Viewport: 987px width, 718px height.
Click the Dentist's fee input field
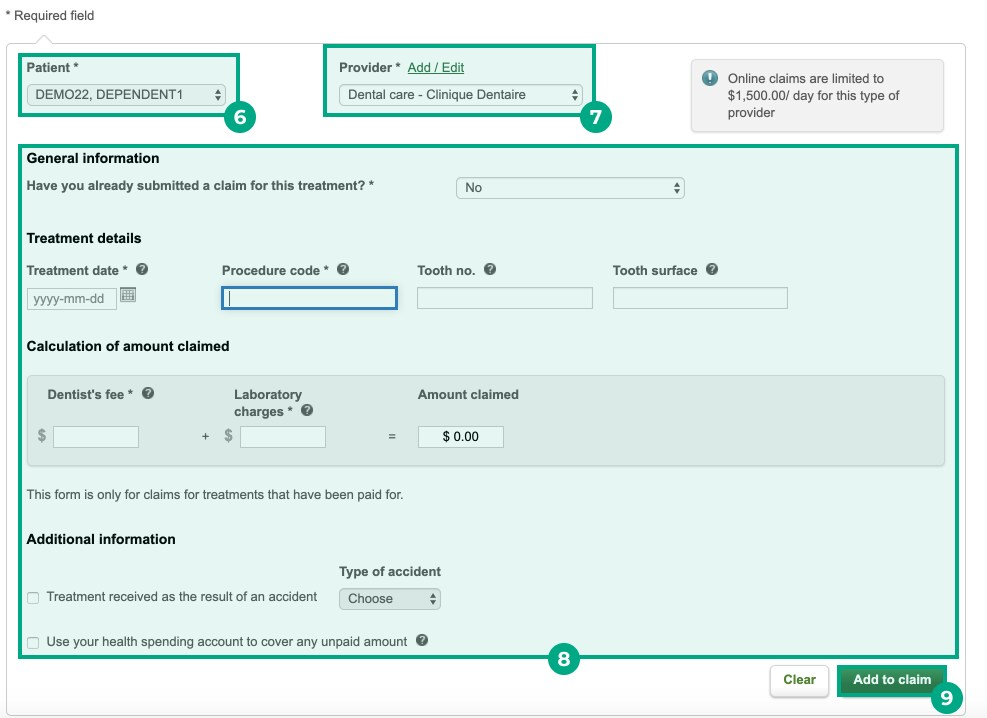(x=96, y=436)
